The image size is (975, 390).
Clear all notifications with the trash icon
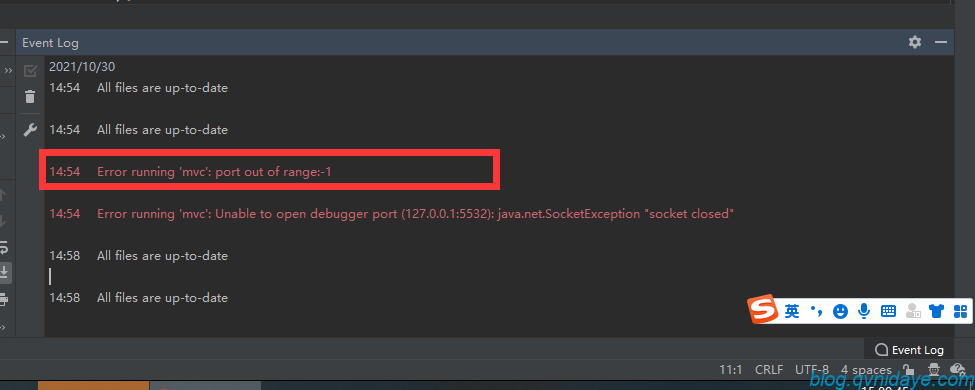pos(30,97)
